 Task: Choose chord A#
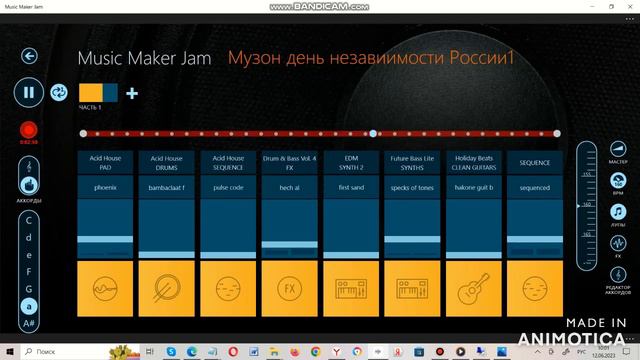pyautogui.click(x=29, y=324)
